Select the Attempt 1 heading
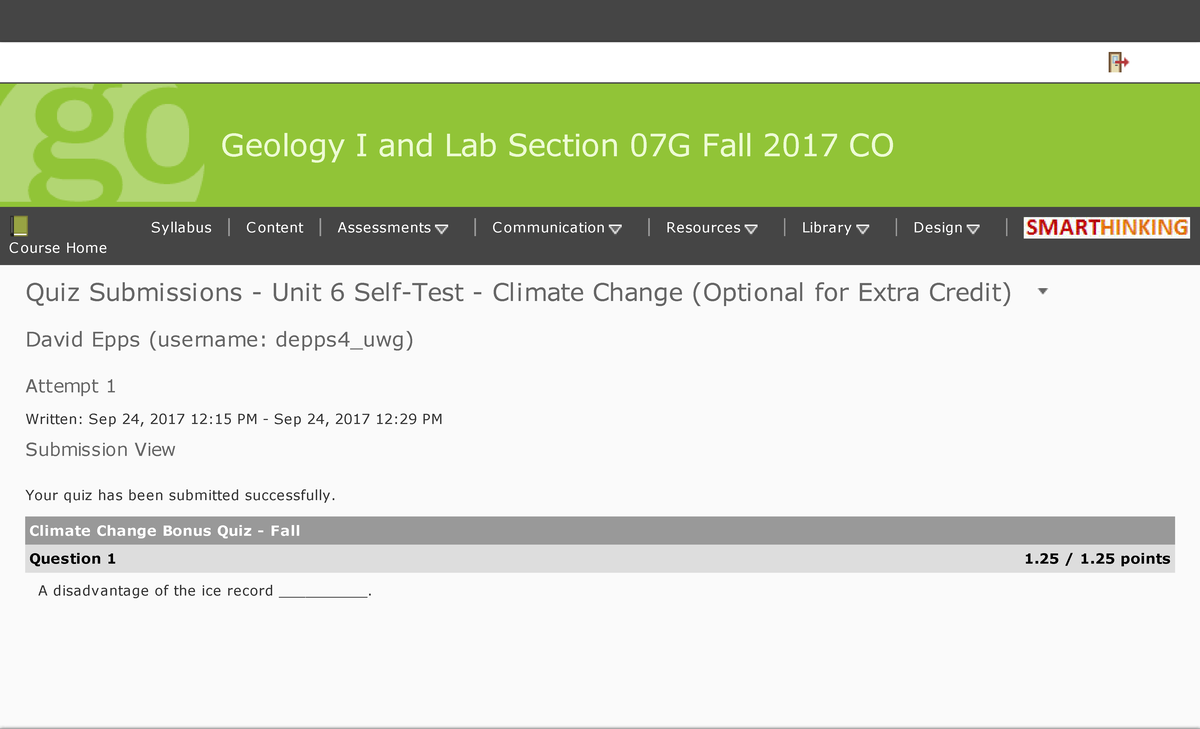This screenshot has width=1200, height=729. point(70,386)
